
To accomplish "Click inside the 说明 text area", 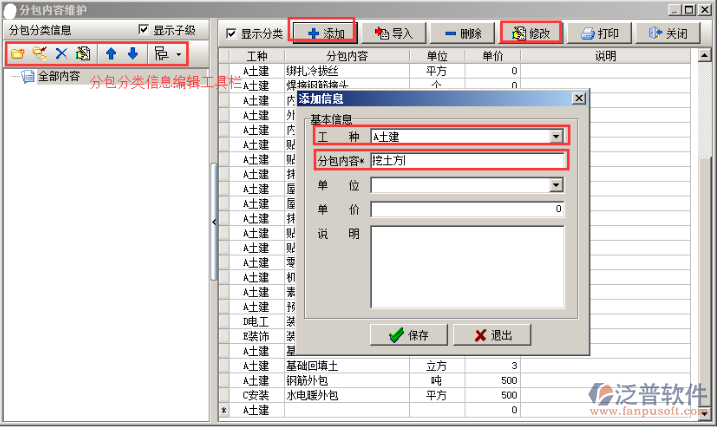I will (x=467, y=267).
